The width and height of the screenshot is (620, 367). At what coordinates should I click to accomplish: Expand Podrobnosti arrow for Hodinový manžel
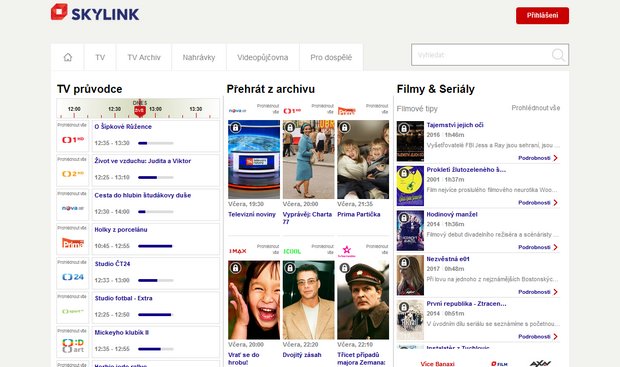tap(555, 247)
